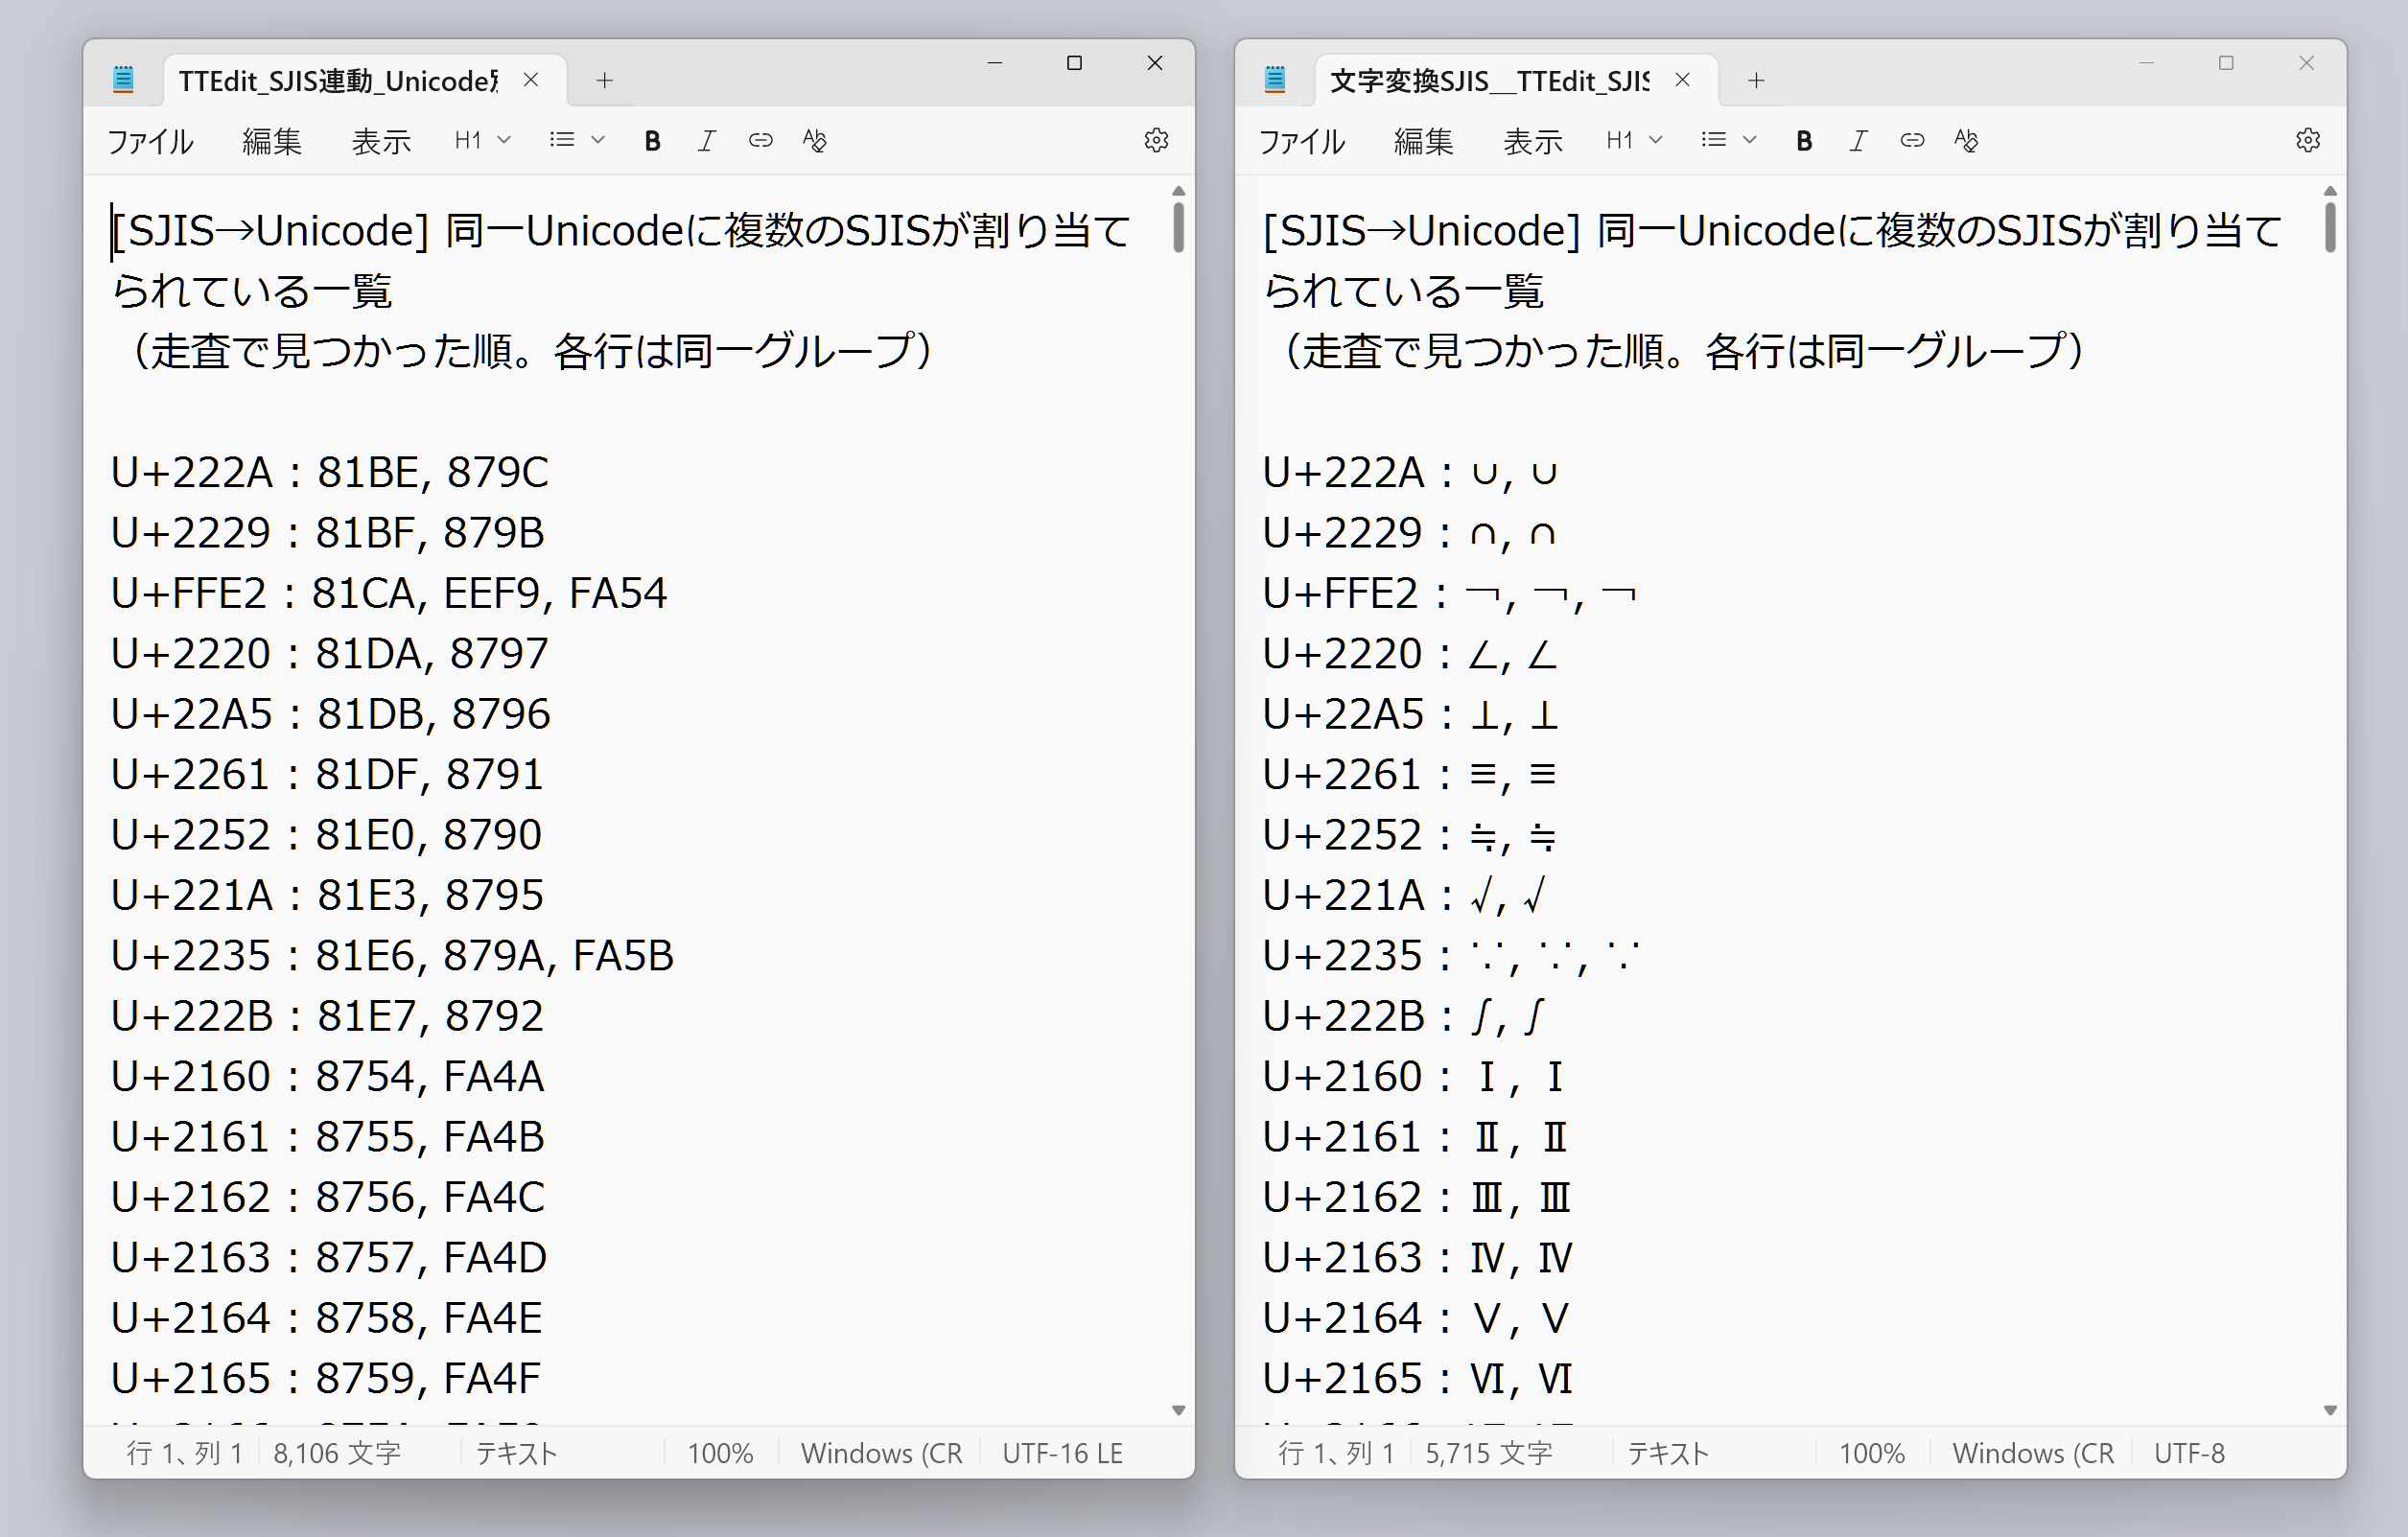Open ファイル menu in left Notepad
Image resolution: width=2408 pixels, height=1537 pixels.
[150, 142]
